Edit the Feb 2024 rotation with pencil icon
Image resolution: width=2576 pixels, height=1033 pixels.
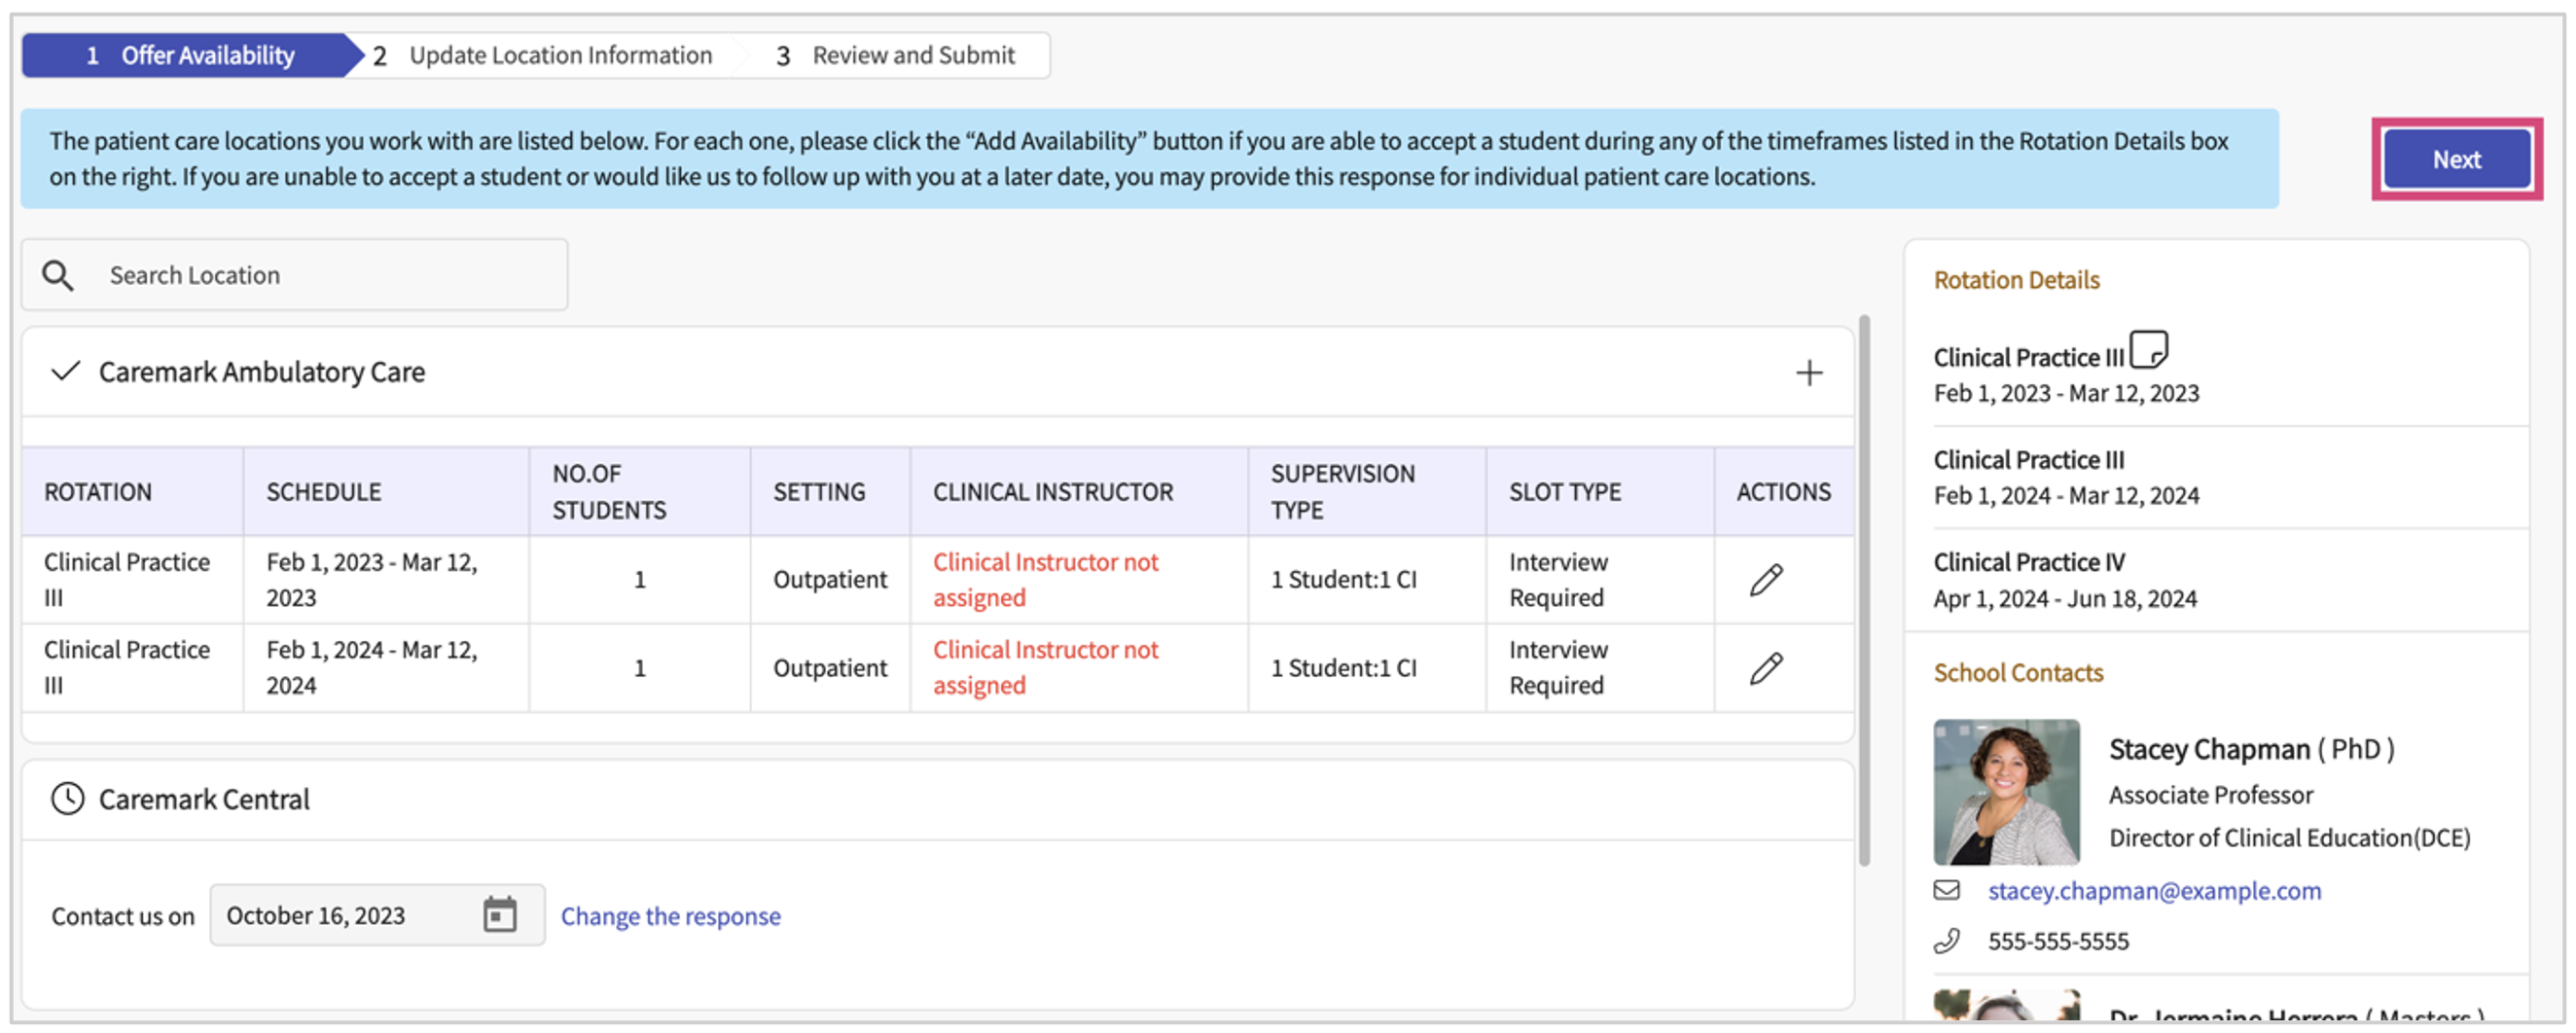coord(1765,668)
